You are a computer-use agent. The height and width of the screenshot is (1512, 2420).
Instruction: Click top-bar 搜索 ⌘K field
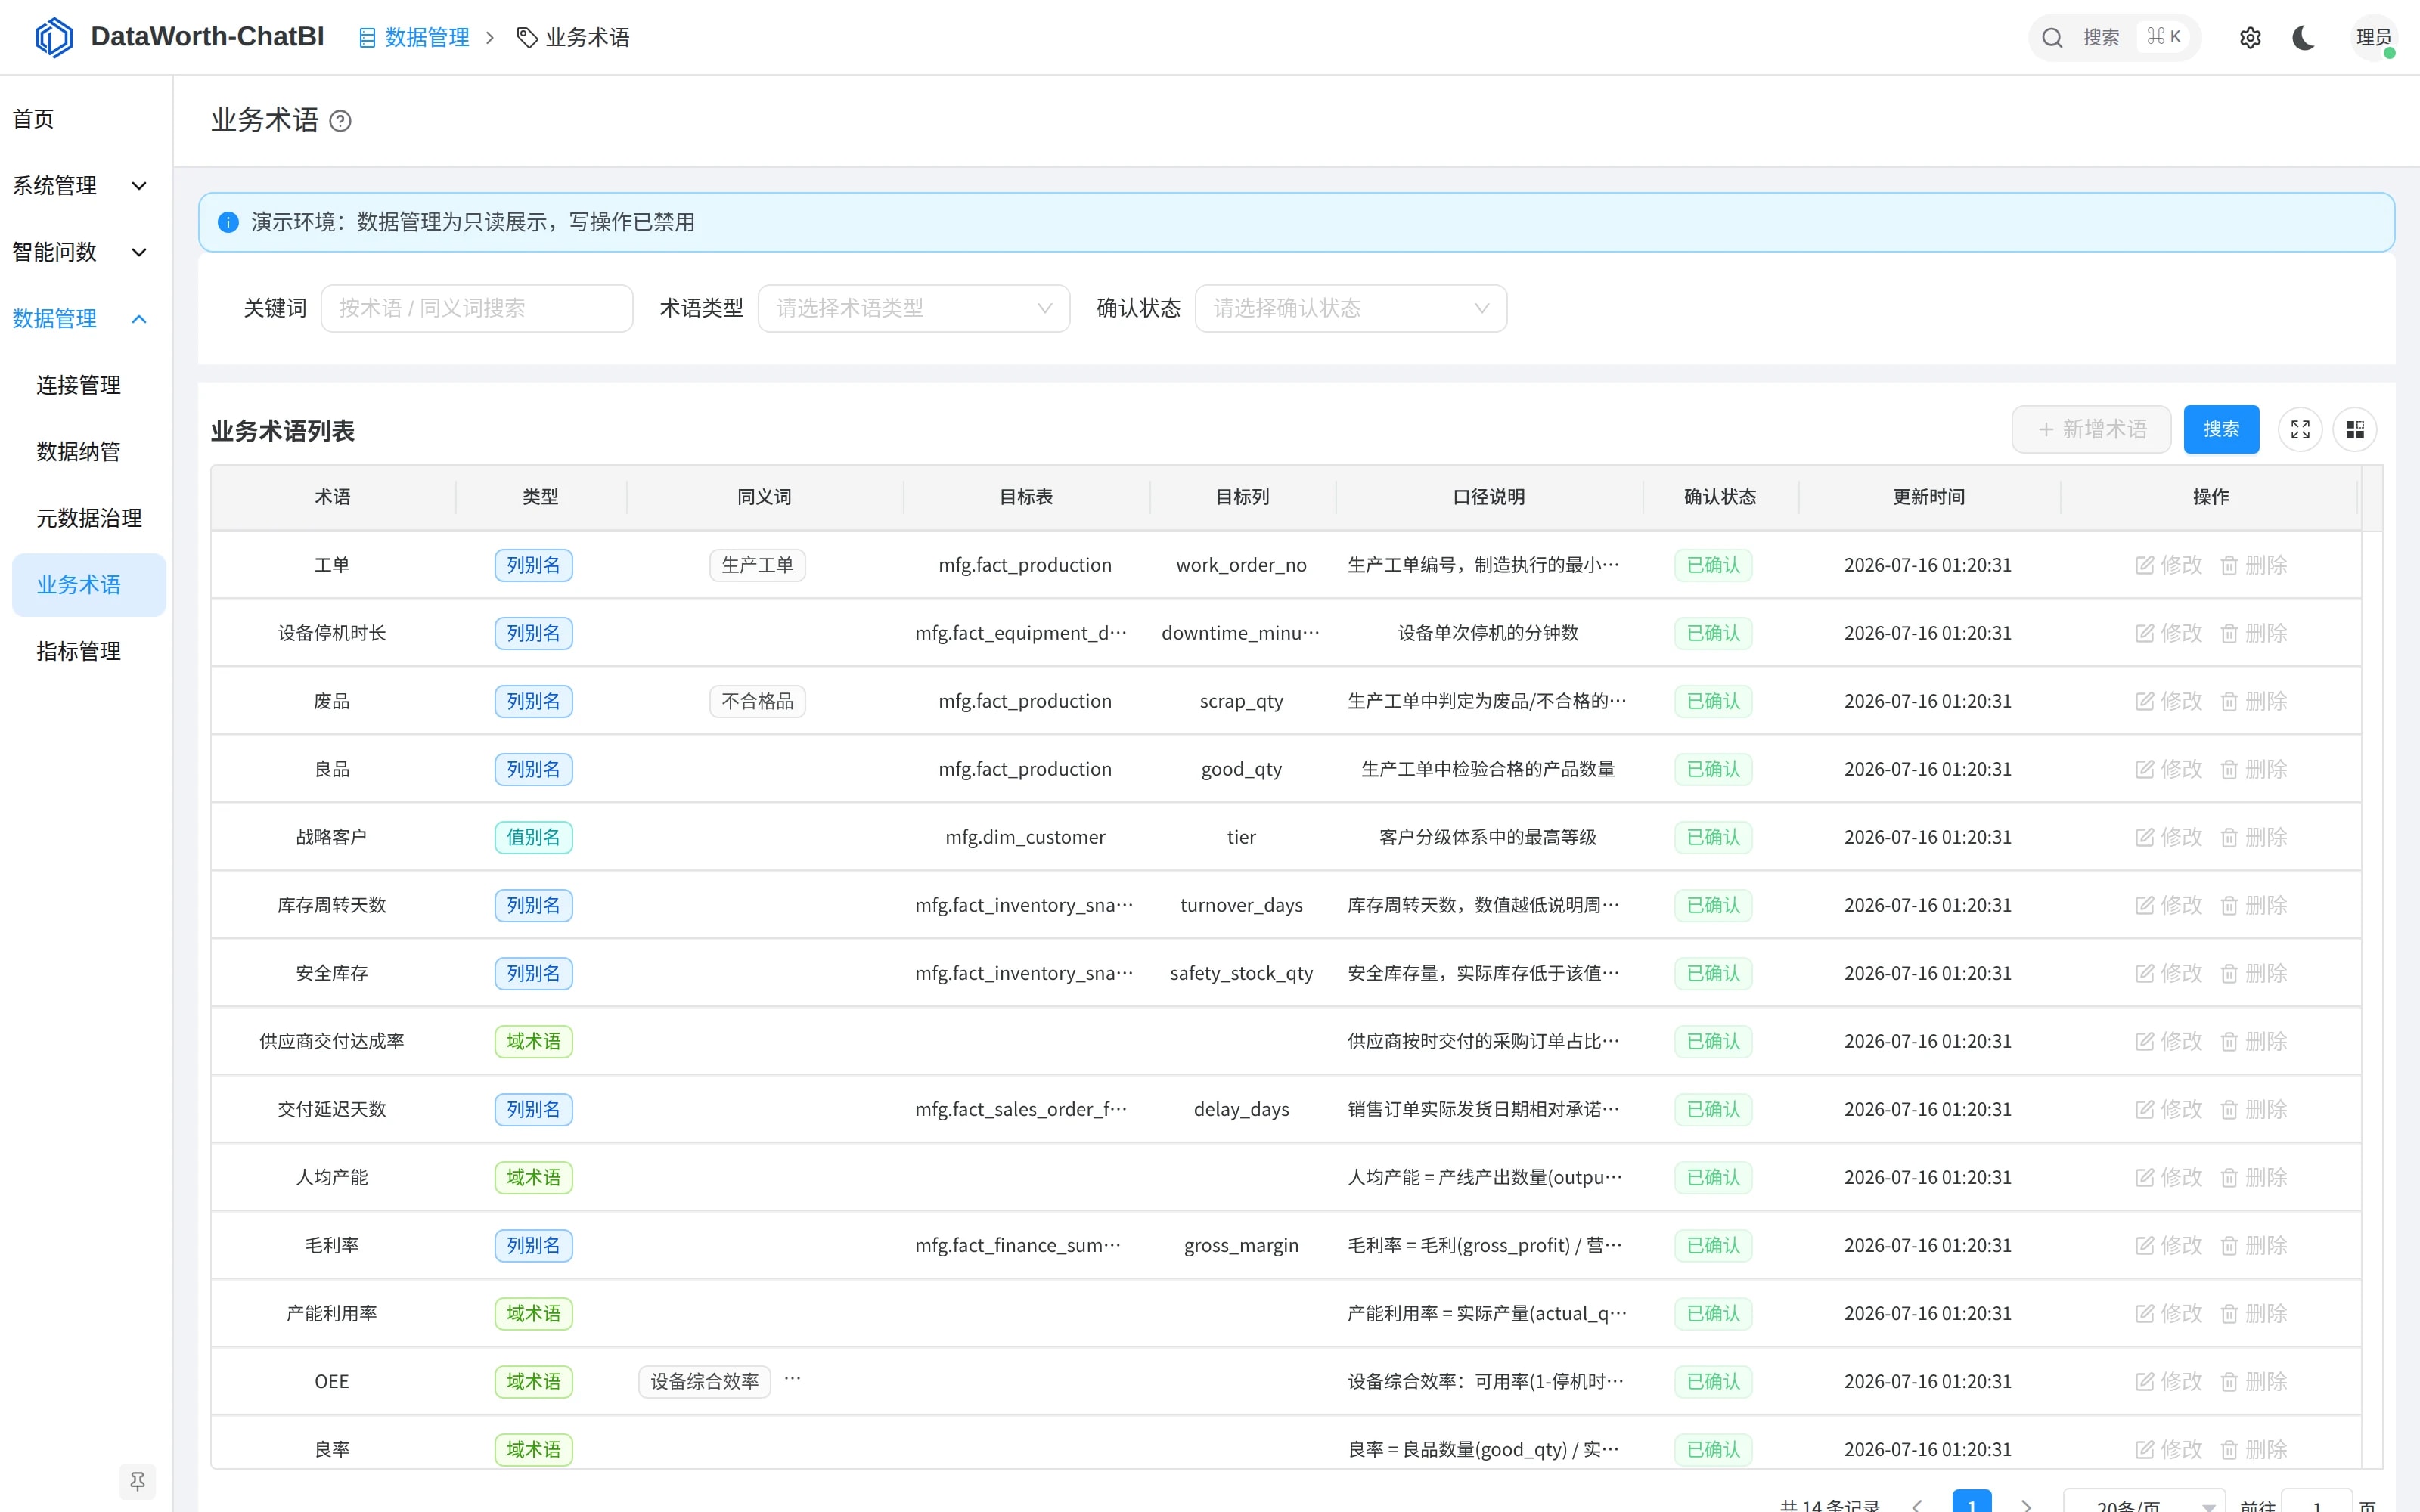click(x=2114, y=38)
